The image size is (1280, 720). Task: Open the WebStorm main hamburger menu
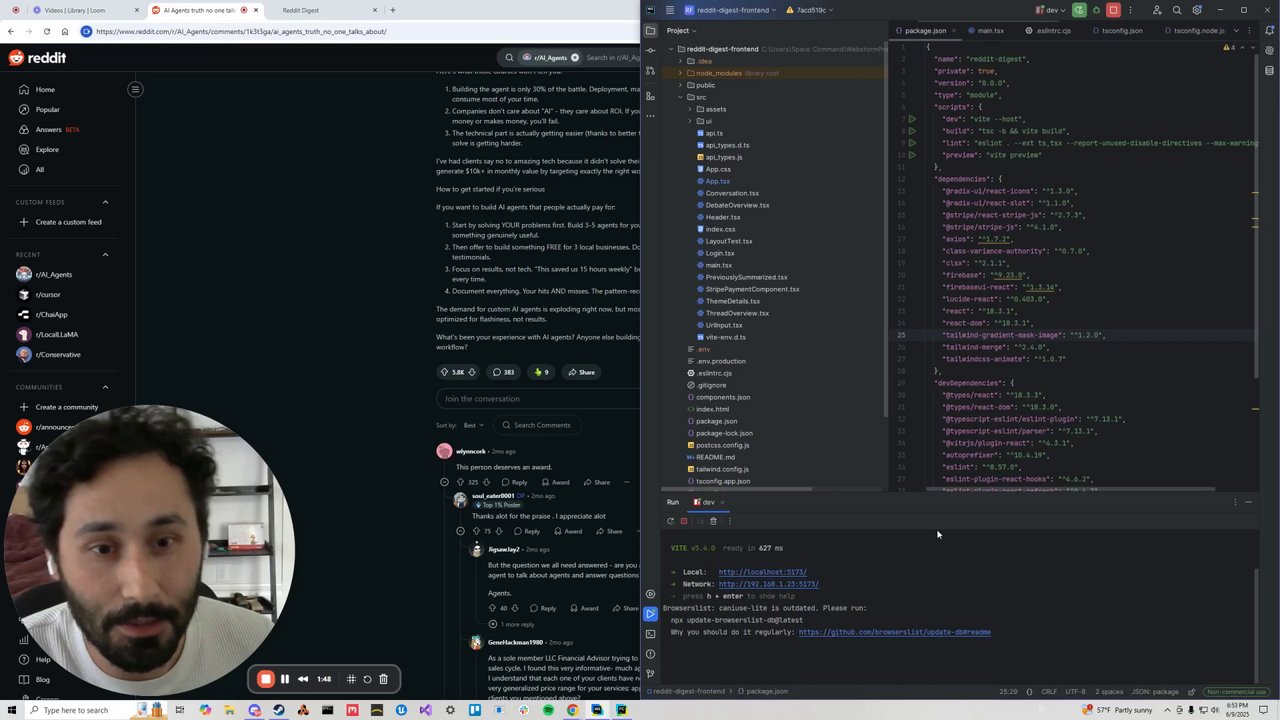669,10
